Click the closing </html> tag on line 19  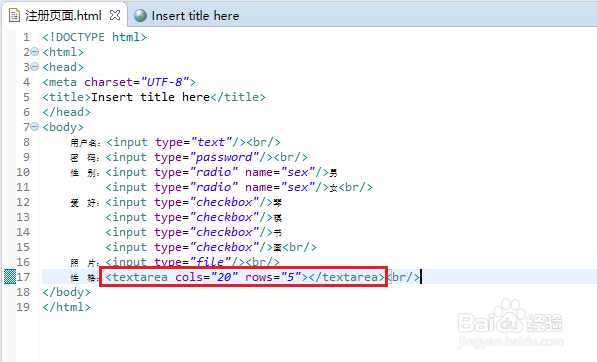pyautogui.click(x=67, y=307)
